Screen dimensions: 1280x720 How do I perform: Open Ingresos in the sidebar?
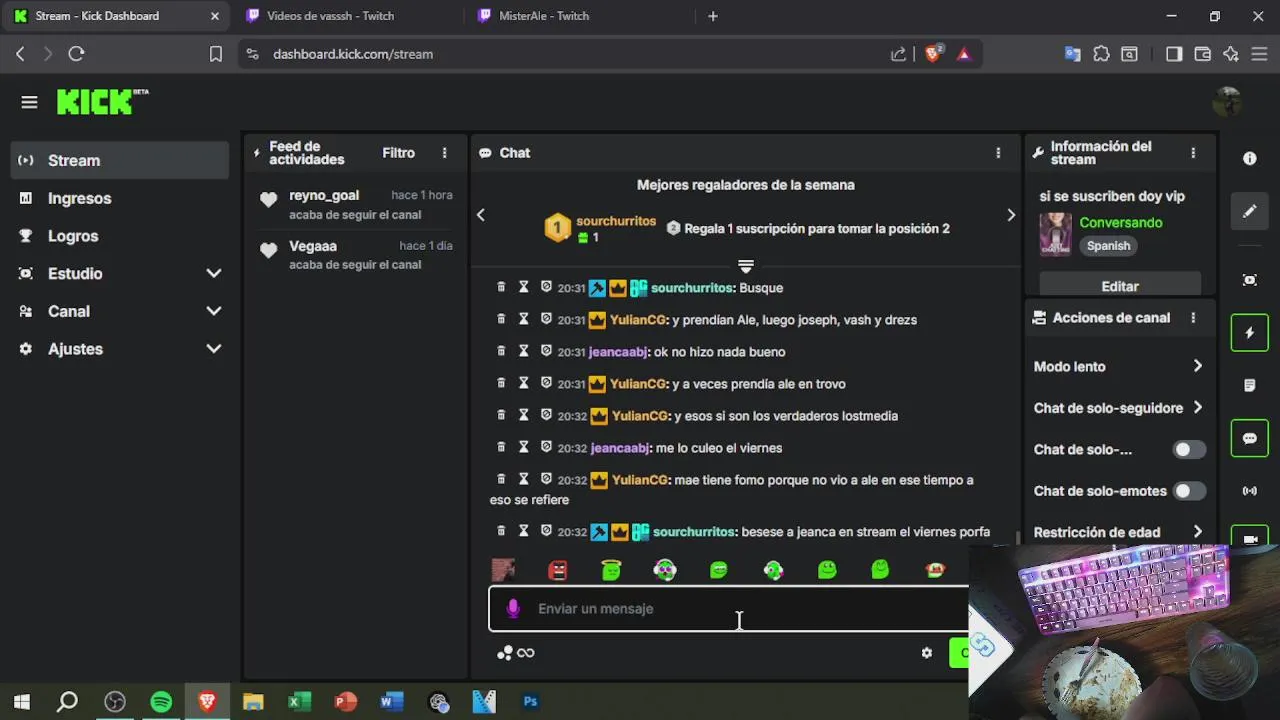coord(120,198)
